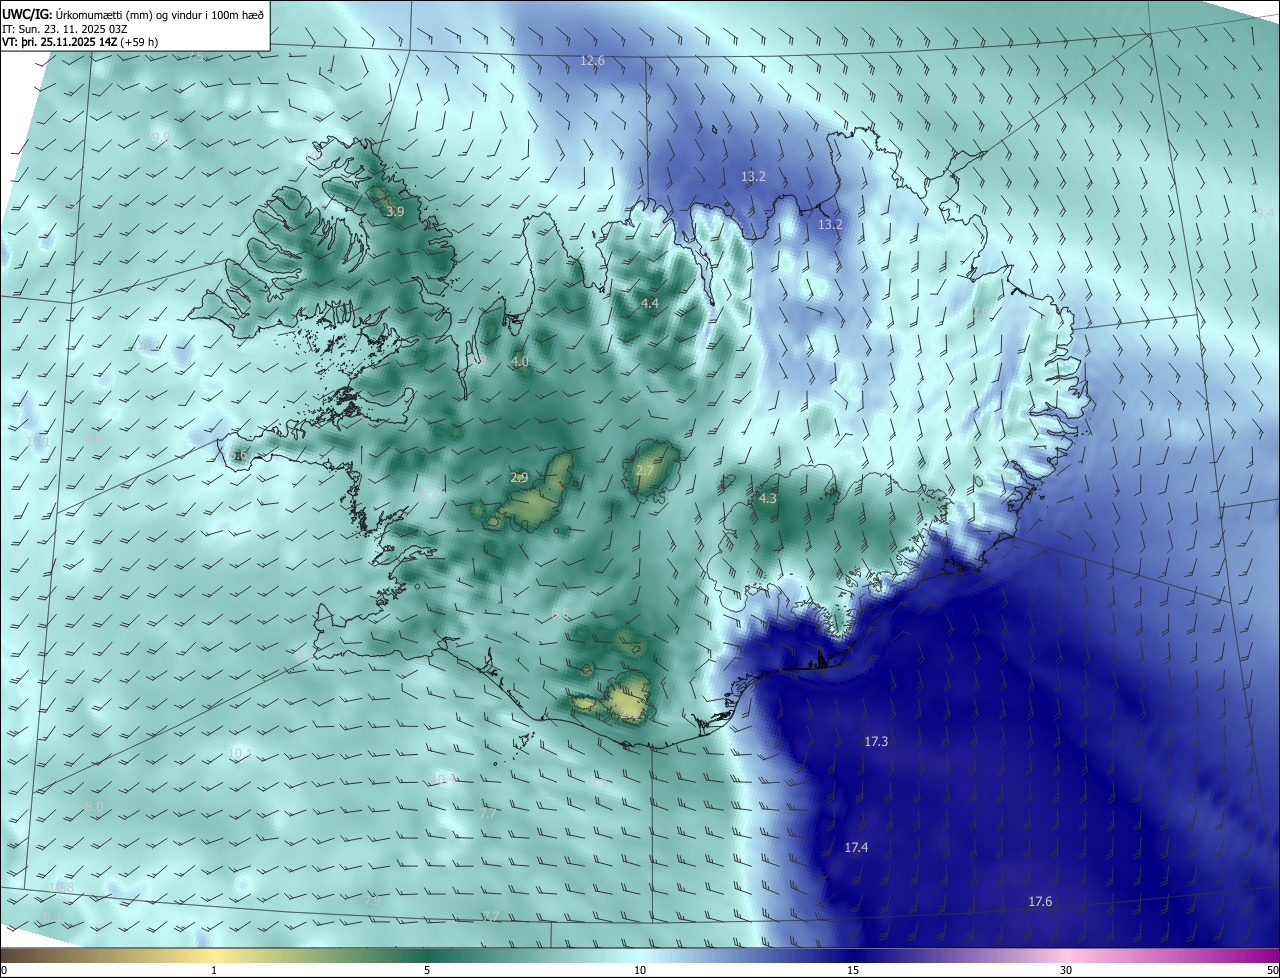Screen dimensions: 1280x978
Task: Select the 3.9 value label in the Westfjords
Action: point(395,212)
